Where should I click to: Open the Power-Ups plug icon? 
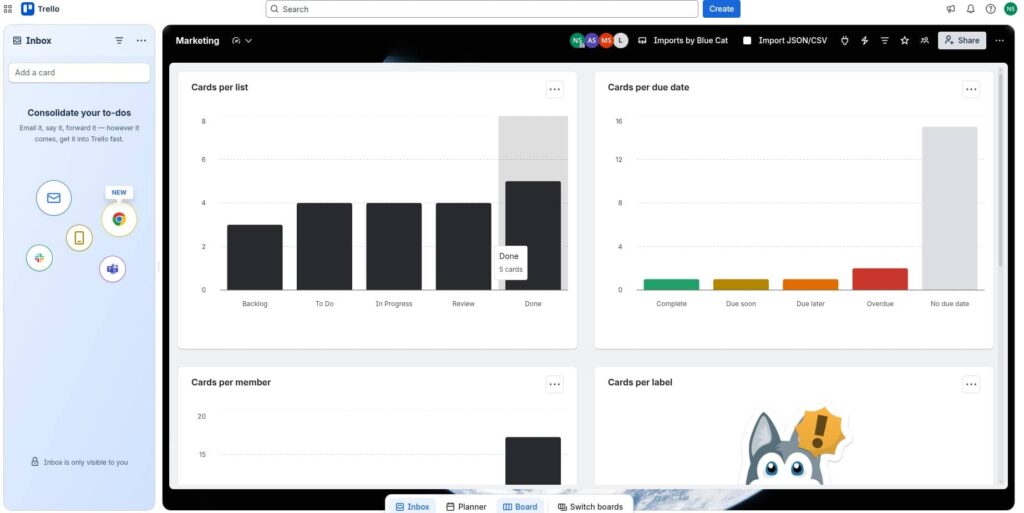(x=844, y=40)
